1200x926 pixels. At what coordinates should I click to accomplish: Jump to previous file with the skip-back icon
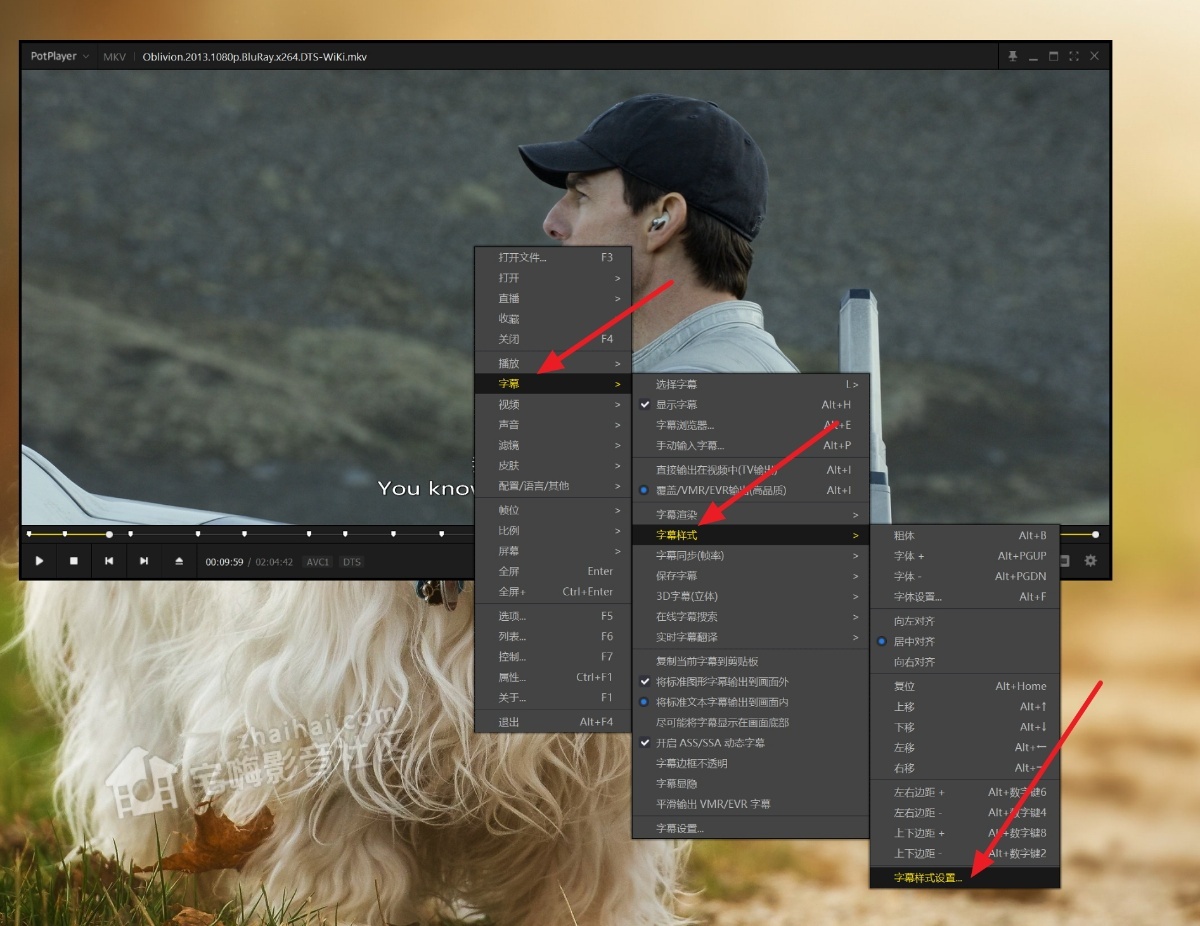click(109, 561)
